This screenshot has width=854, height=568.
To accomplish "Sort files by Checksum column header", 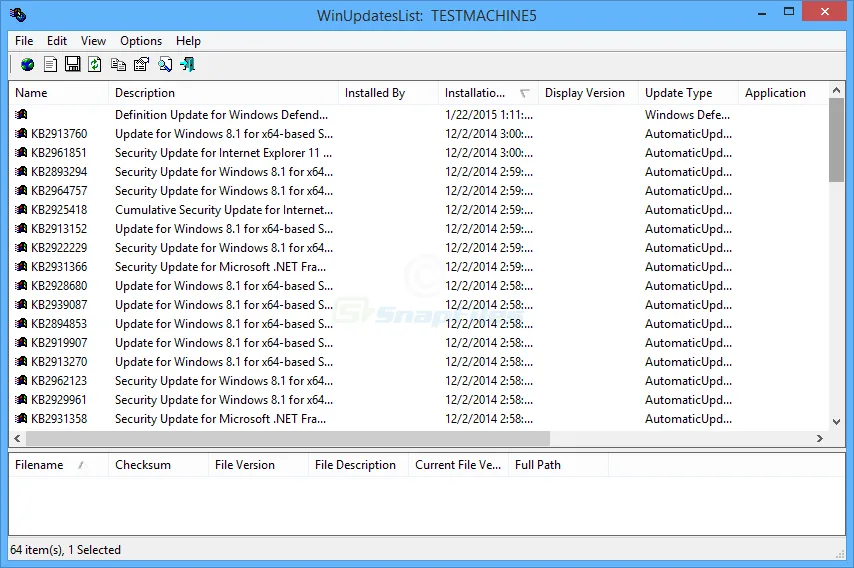I will pyautogui.click(x=158, y=465).
